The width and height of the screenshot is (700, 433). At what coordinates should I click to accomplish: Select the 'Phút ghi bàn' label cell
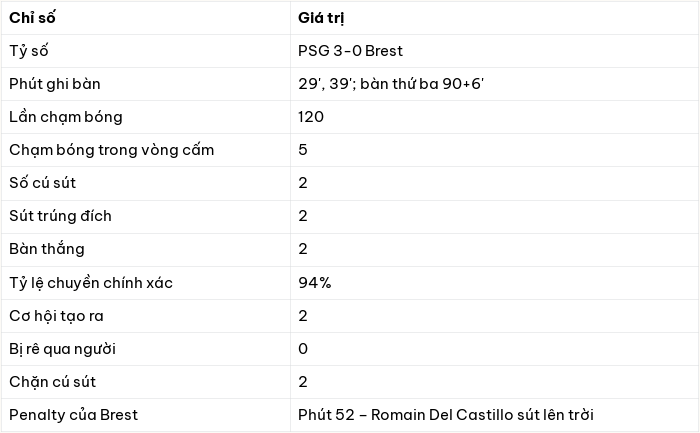pyautogui.click(x=146, y=84)
